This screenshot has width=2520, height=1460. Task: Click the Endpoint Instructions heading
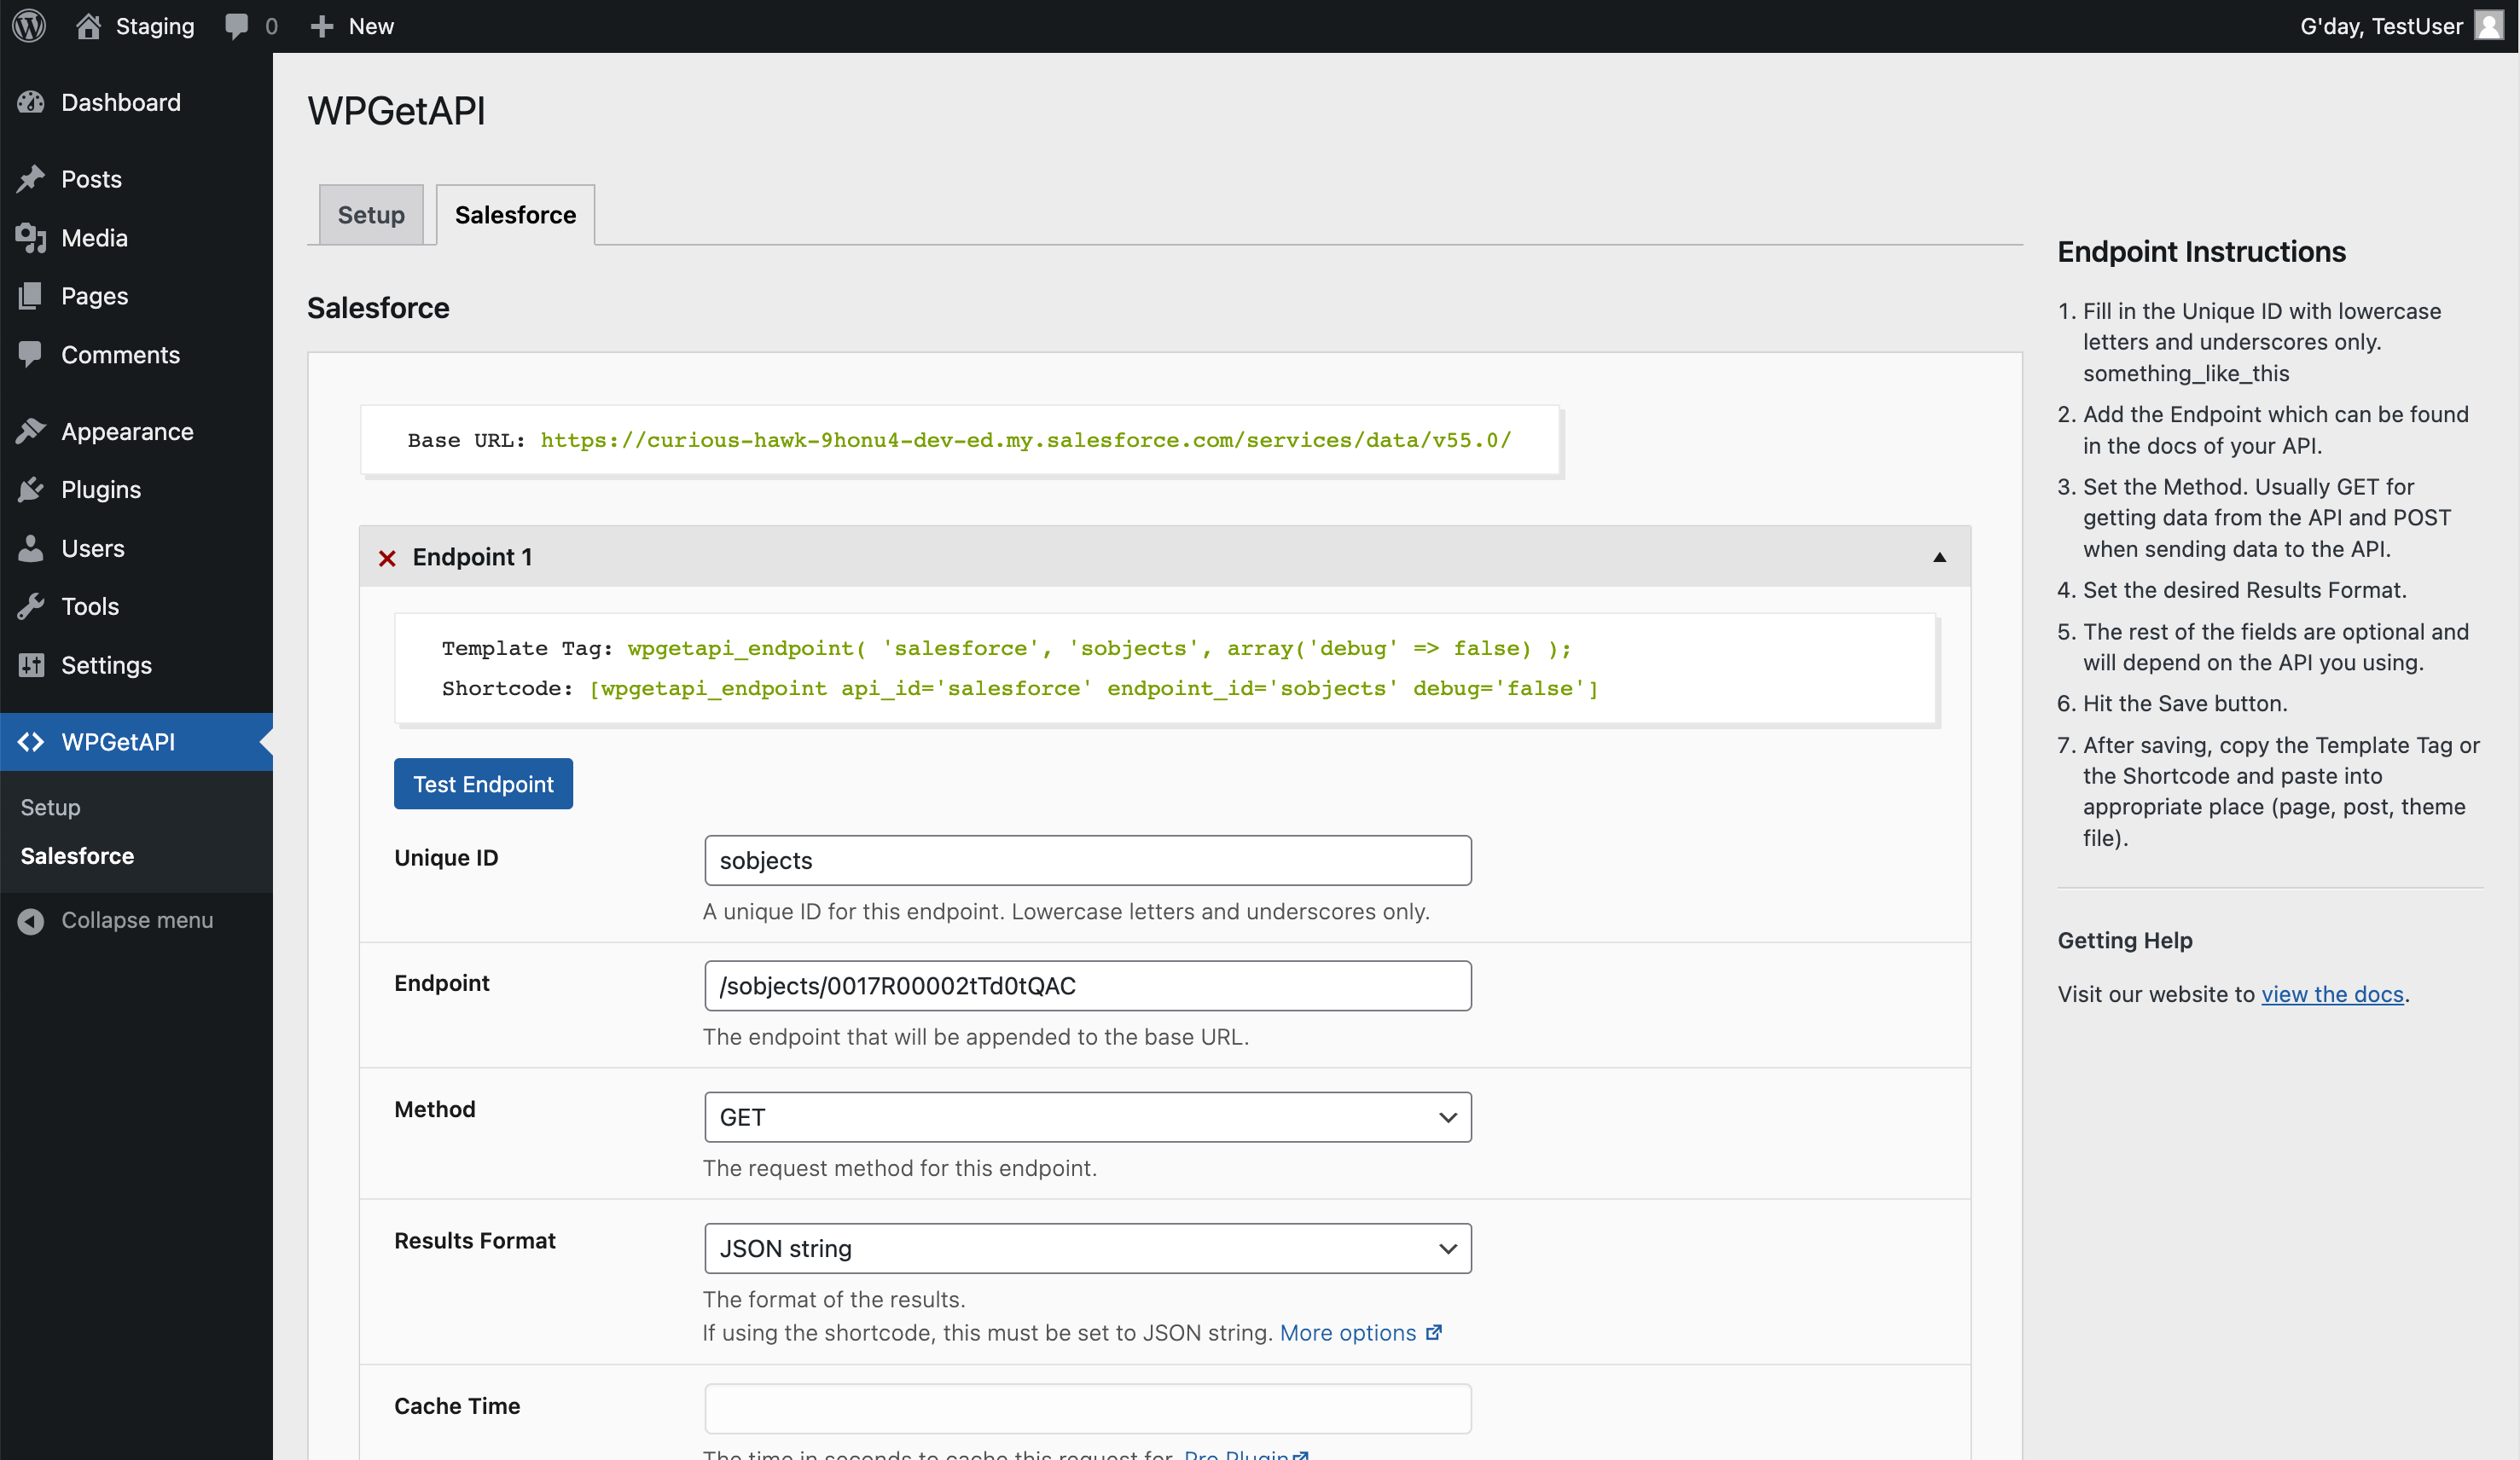[2201, 252]
